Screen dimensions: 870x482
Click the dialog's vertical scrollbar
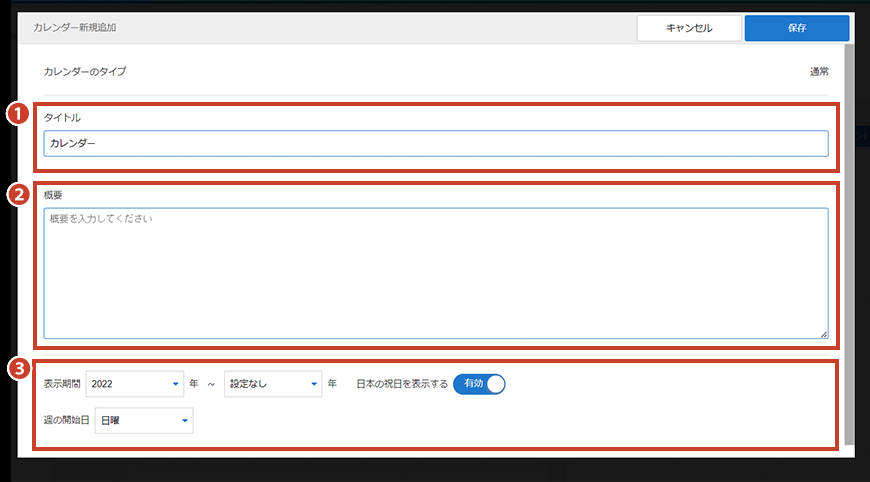point(849,240)
